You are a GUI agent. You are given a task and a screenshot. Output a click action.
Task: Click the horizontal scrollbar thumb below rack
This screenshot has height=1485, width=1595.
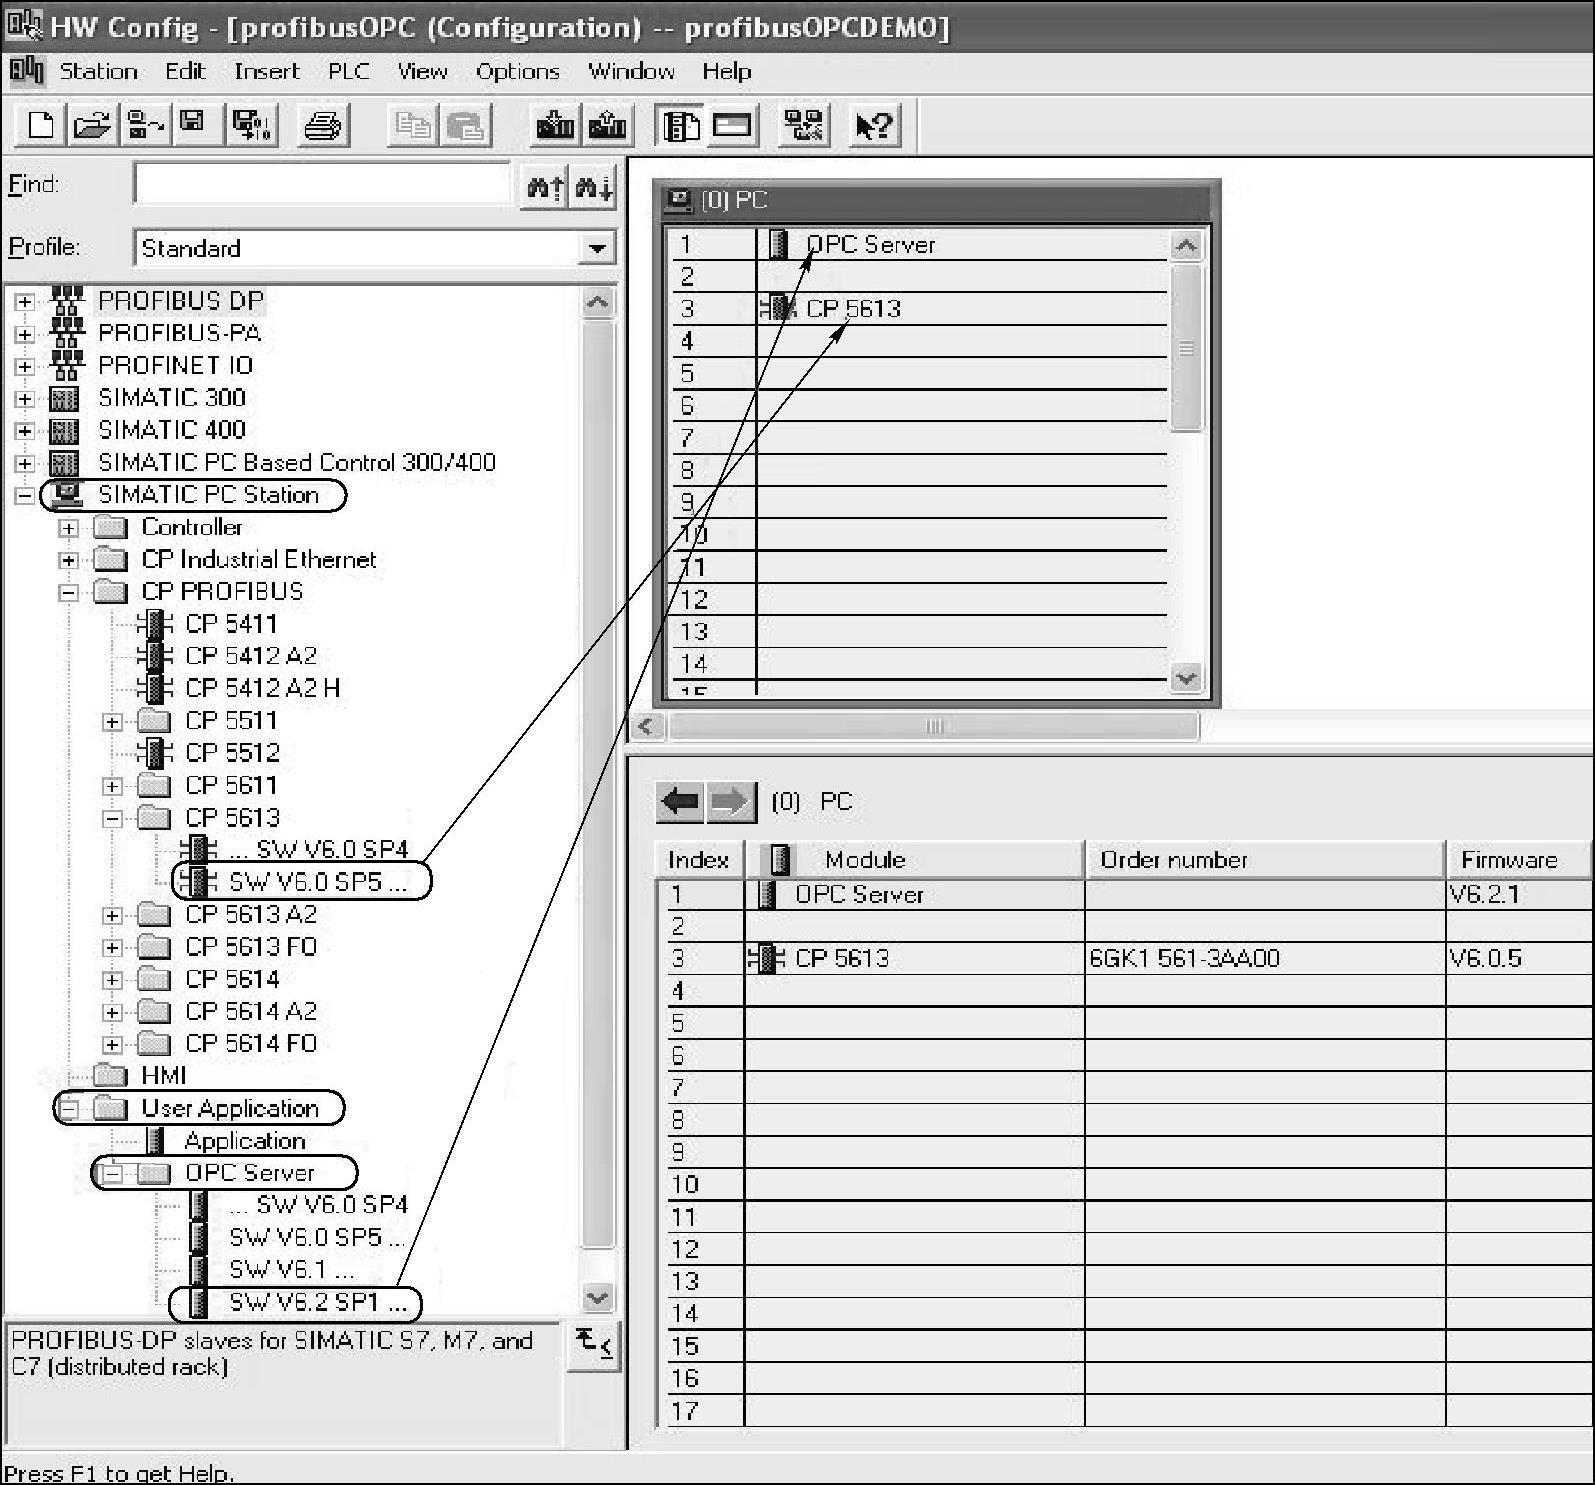point(933,726)
